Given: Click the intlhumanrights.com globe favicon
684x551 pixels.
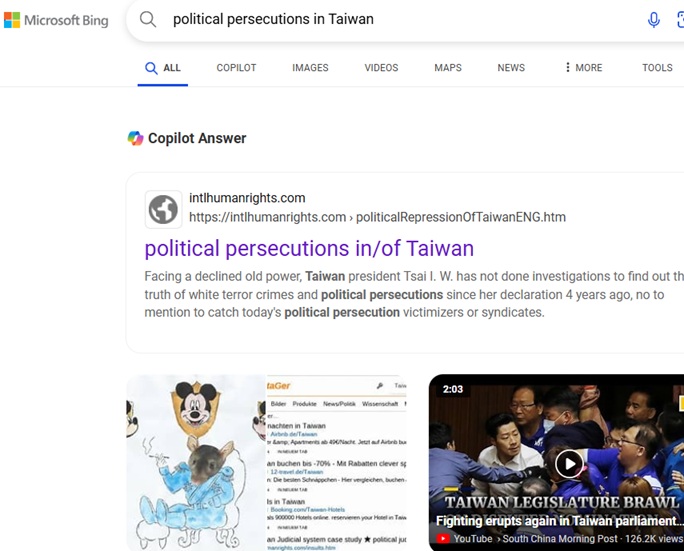Looking at the screenshot, I should pyautogui.click(x=163, y=209).
